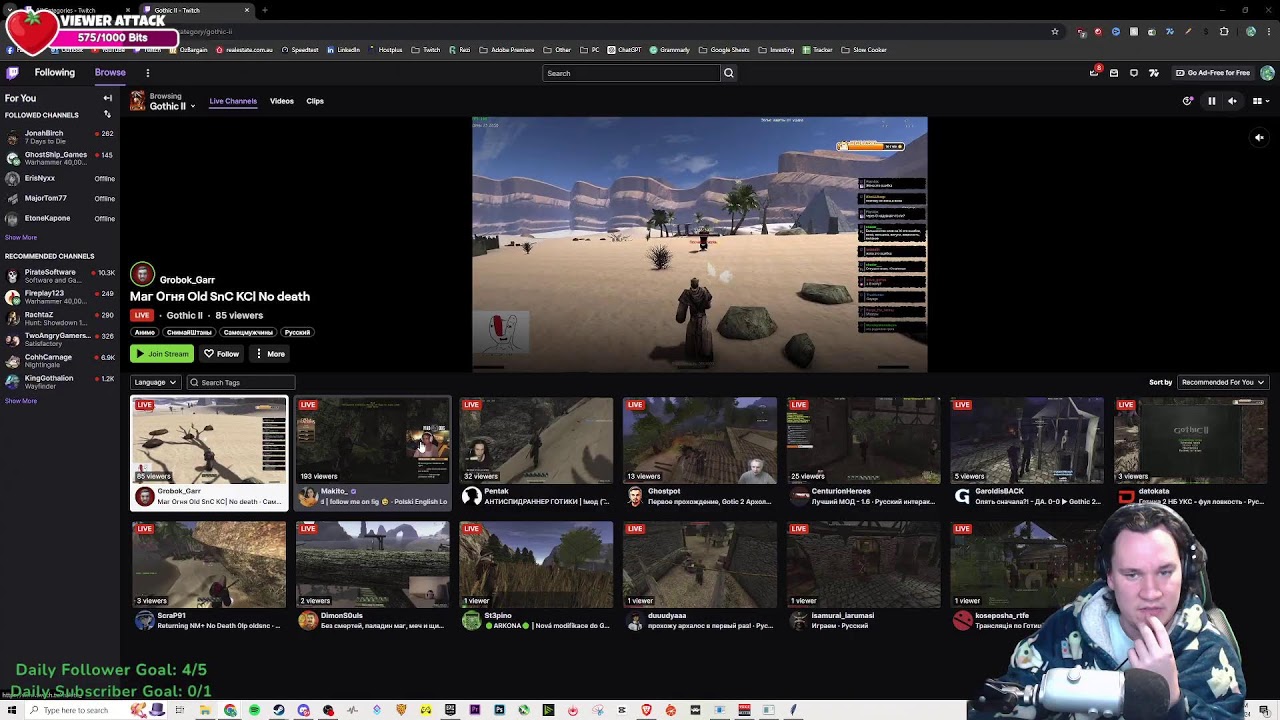The height and width of the screenshot is (720, 1280).
Task: Click the magnifier search button
Action: point(729,73)
